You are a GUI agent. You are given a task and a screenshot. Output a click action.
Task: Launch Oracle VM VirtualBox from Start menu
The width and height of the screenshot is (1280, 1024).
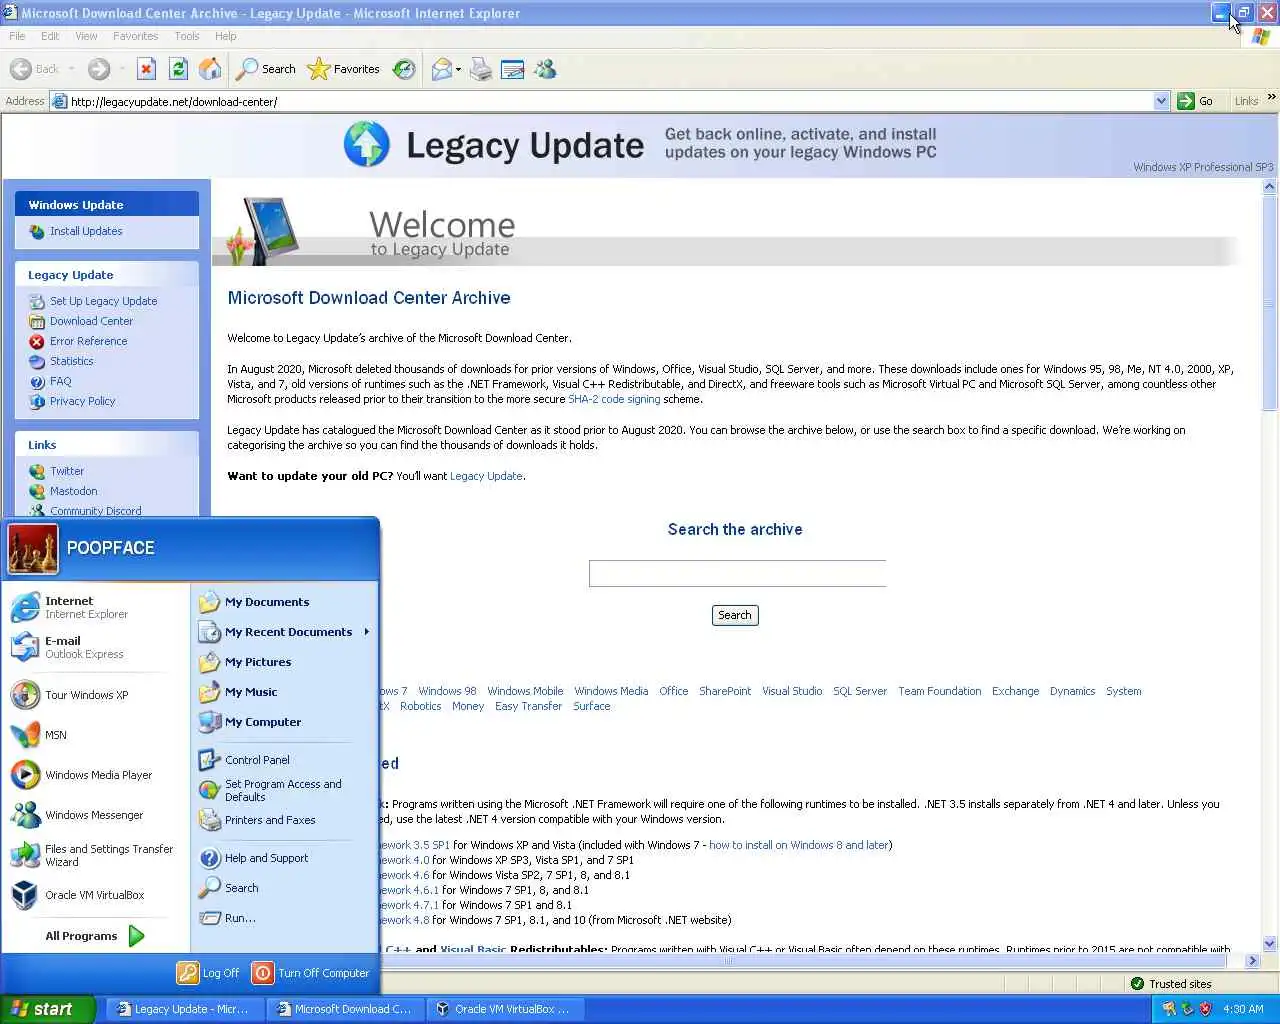(x=95, y=895)
